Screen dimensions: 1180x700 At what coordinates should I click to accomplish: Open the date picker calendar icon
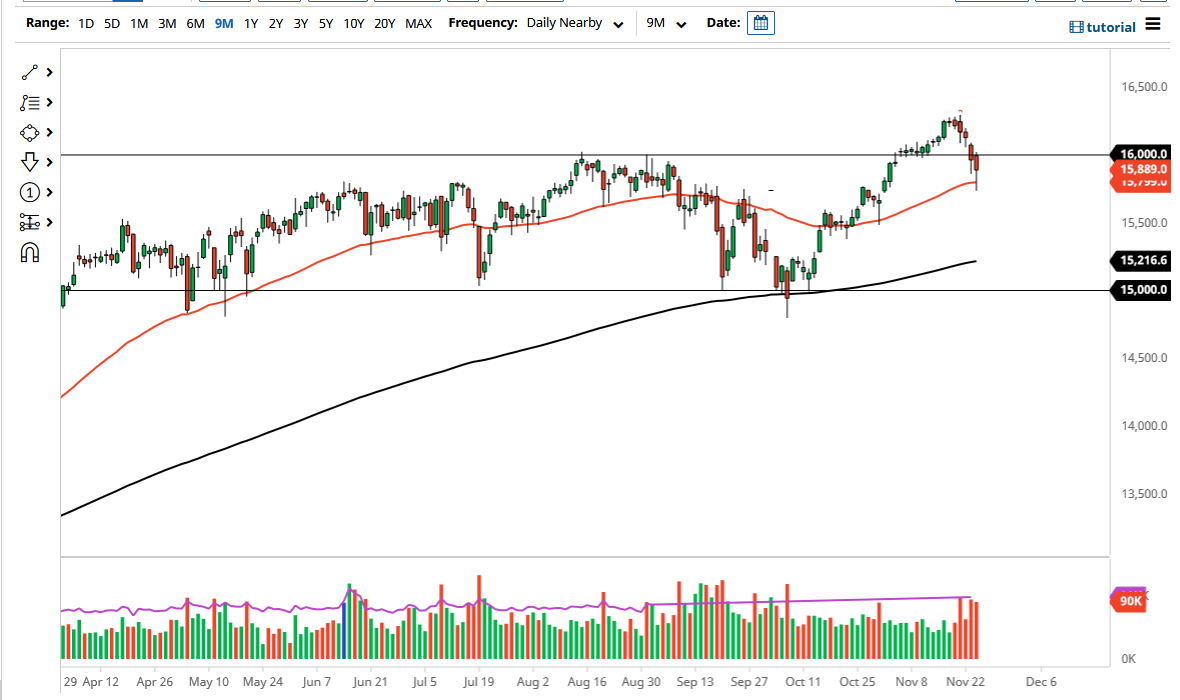point(760,22)
